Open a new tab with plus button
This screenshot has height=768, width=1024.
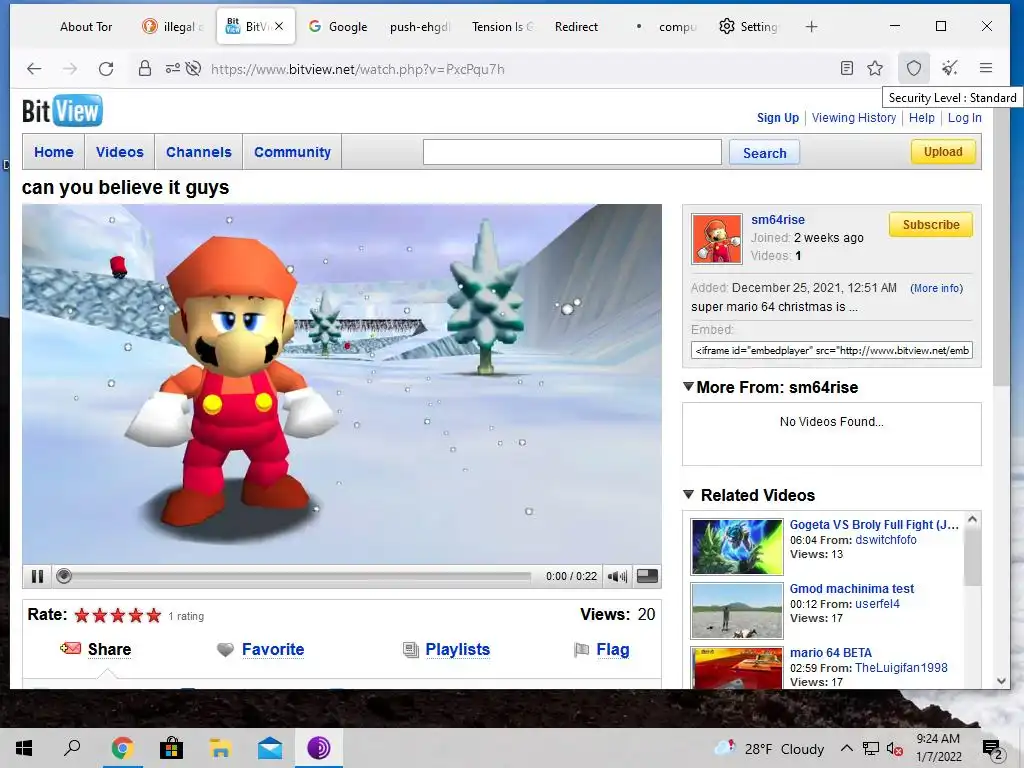pyautogui.click(x=811, y=27)
